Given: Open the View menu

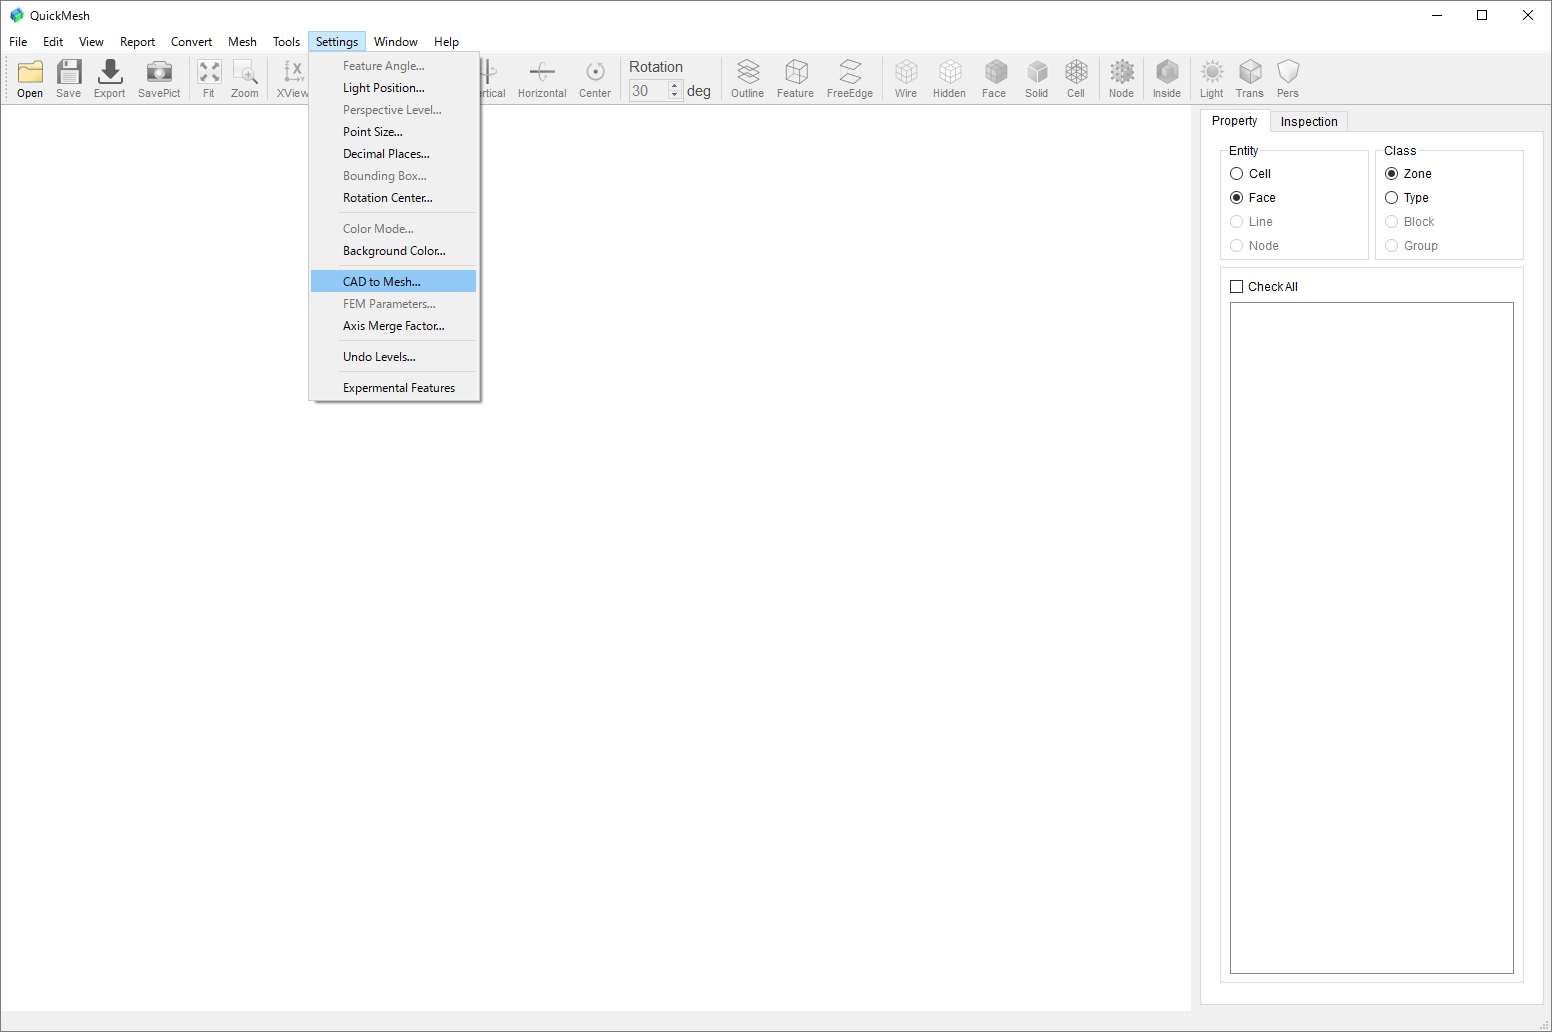Looking at the screenshot, I should [91, 42].
